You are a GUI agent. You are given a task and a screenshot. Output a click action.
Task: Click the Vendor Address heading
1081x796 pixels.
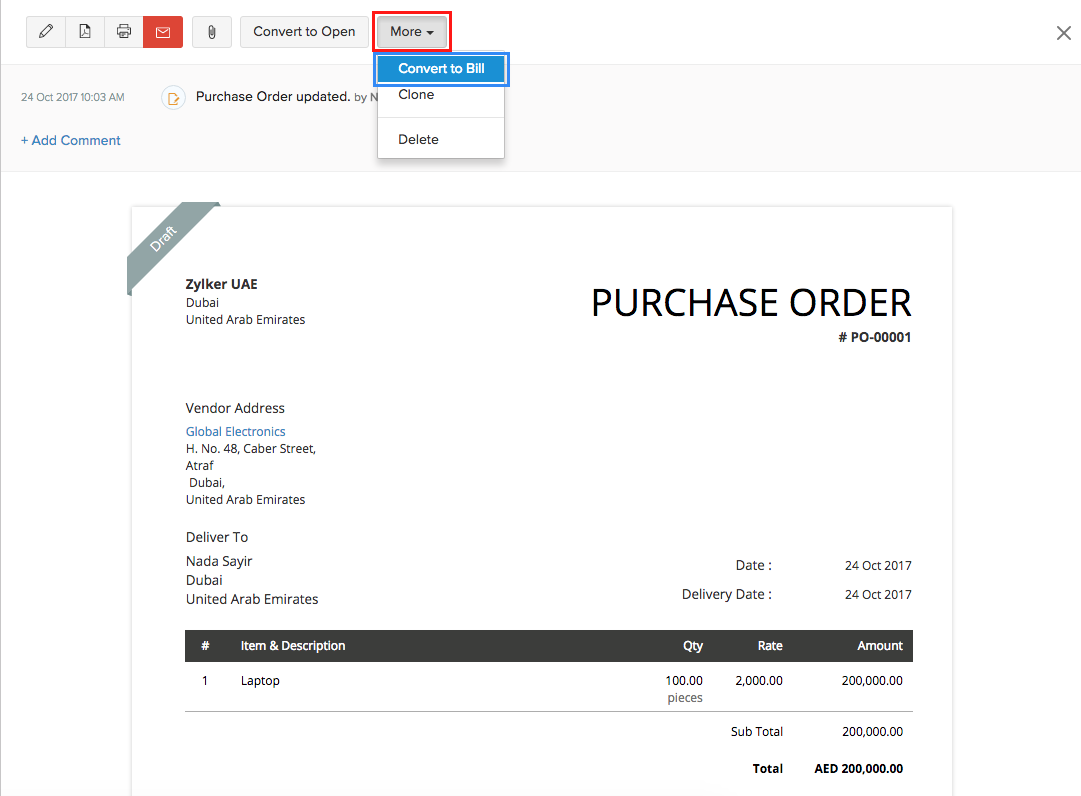(x=235, y=408)
